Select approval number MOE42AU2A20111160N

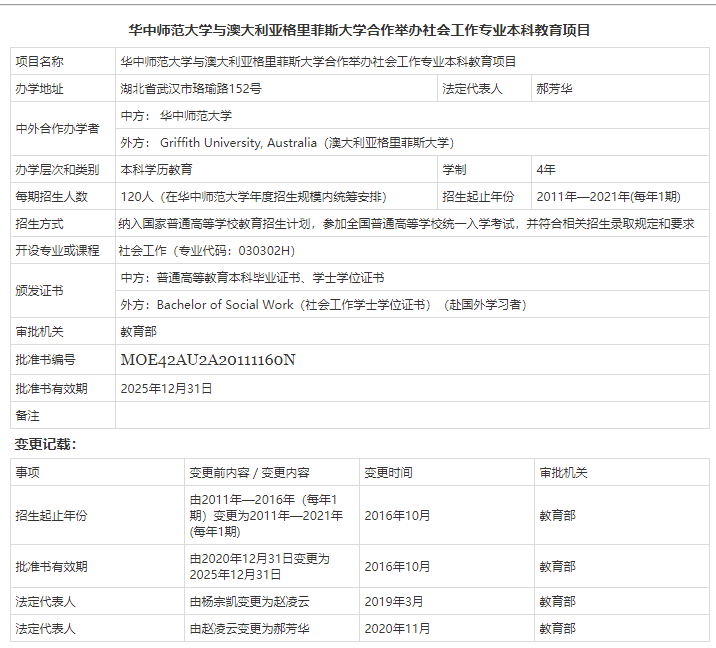pos(208,360)
